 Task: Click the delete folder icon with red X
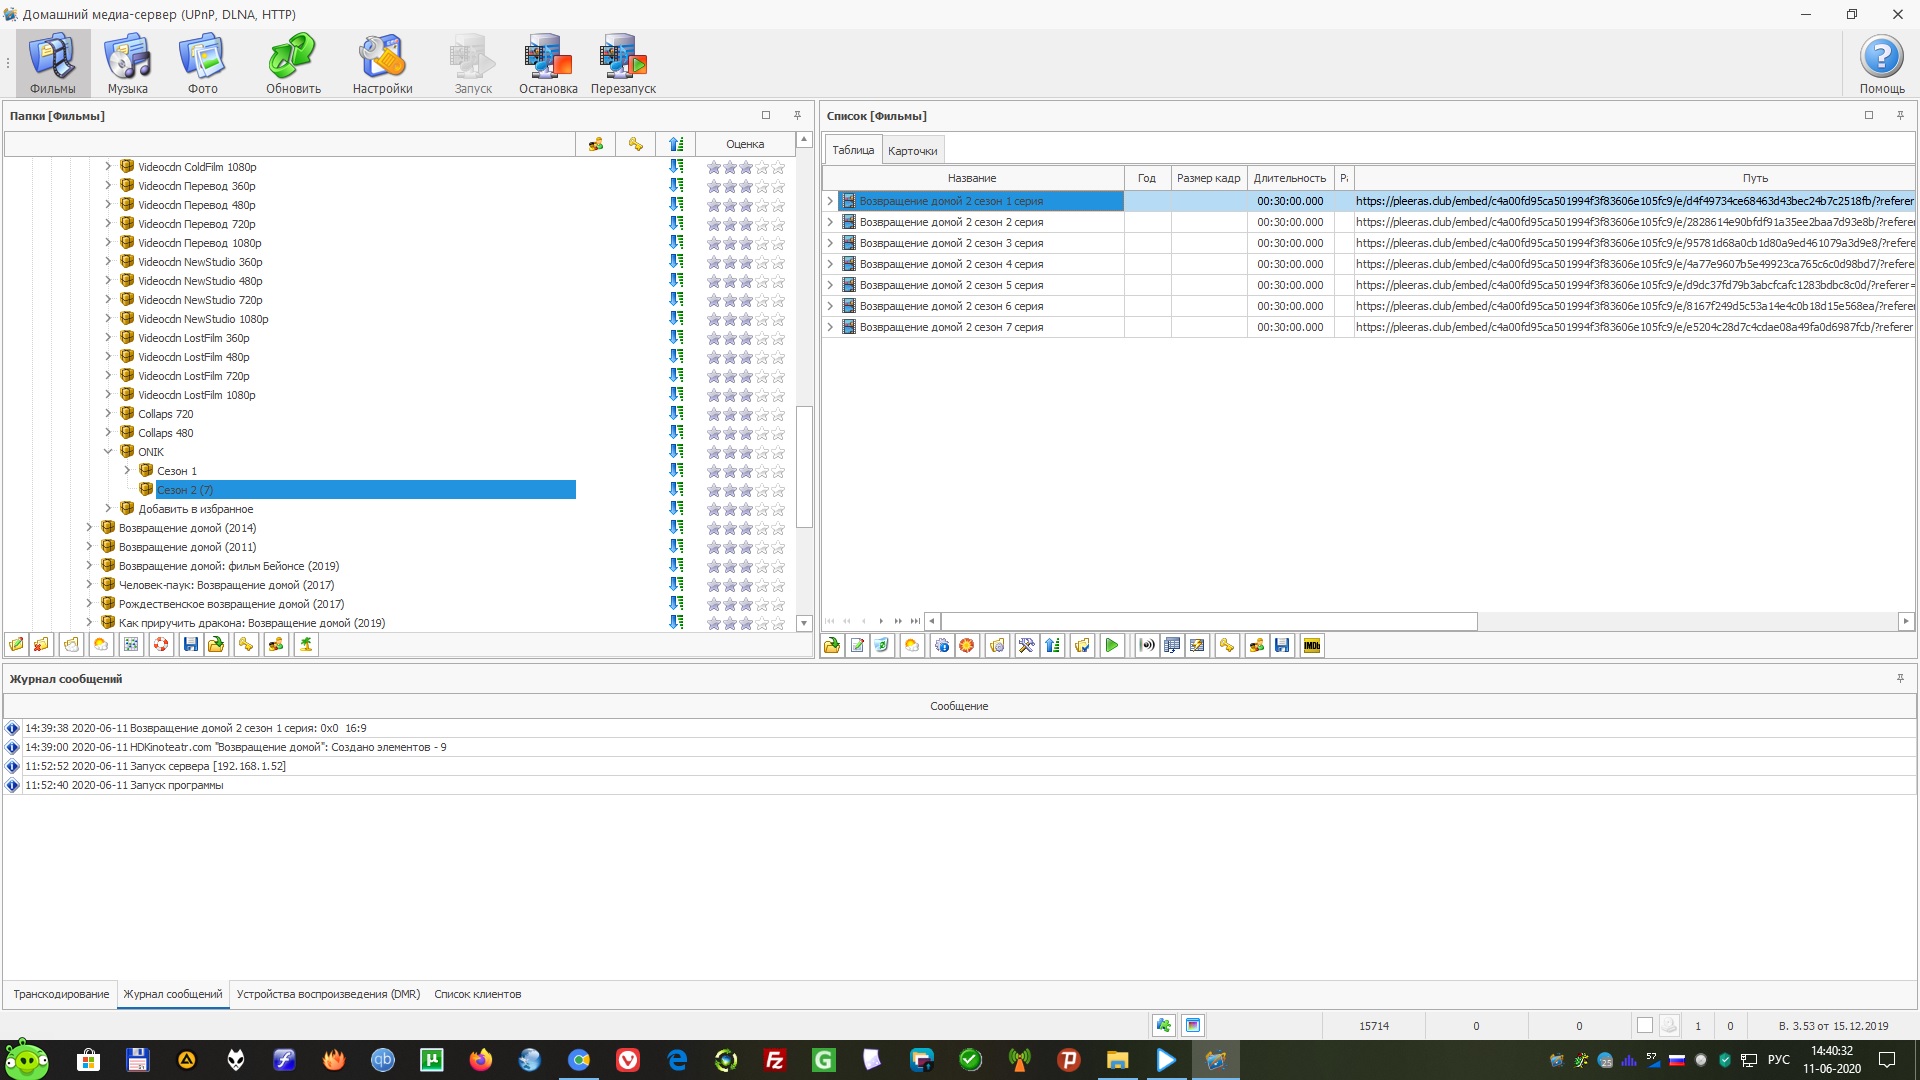pyautogui.click(x=41, y=645)
